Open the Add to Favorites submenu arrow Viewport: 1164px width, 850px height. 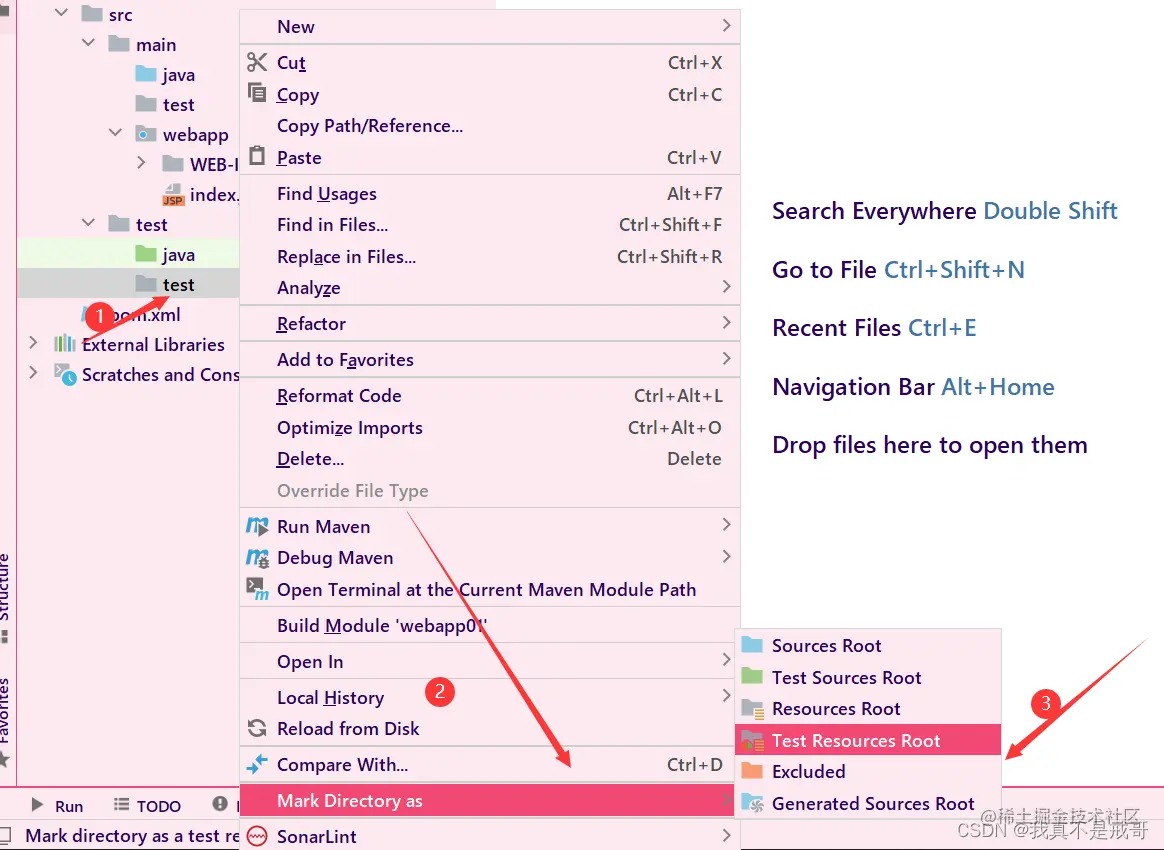[726, 359]
